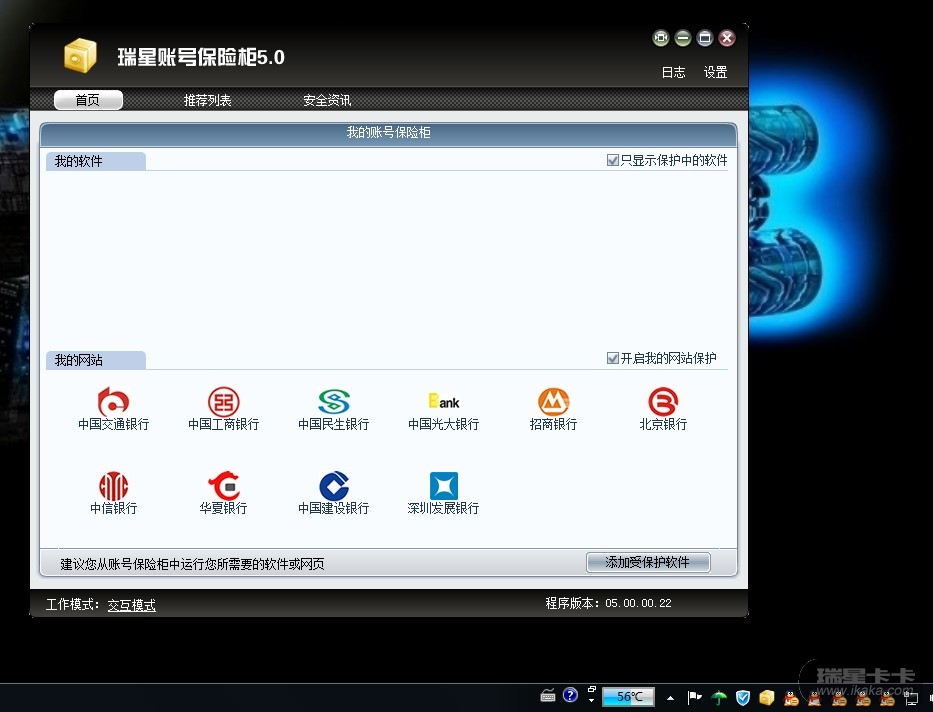Open the 中国建设银行 icon
Viewport: 933px width, 712px height.
[x=333, y=486]
